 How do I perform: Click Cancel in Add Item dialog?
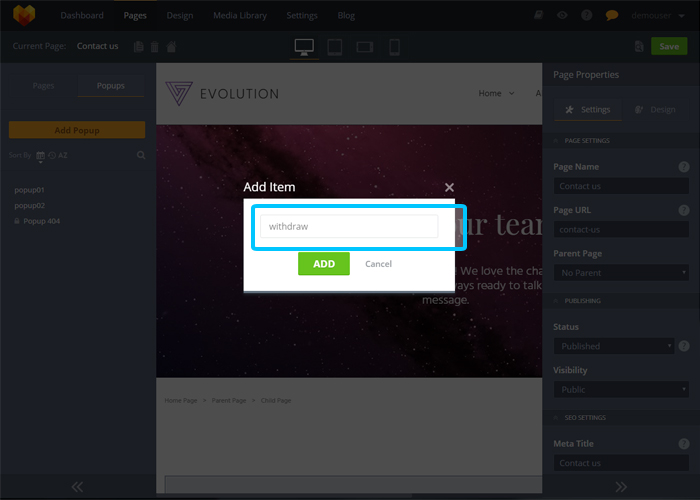[378, 264]
